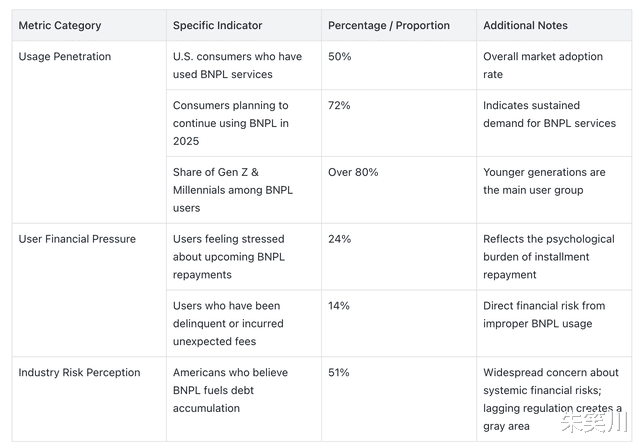640x448 pixels.
Task: Select the Additional Notes column header
Action: (525, 25)
